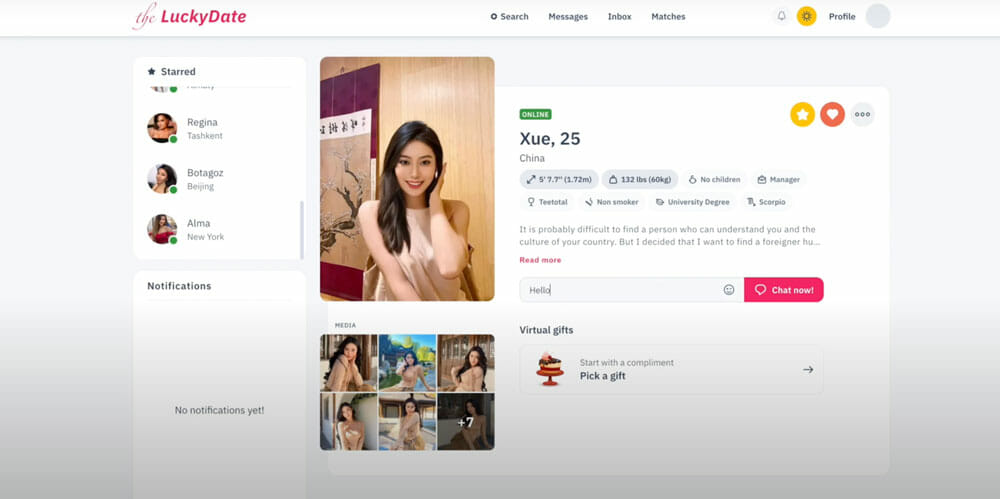Open media thumbnail with blue sky
Image resolution: width=1000 pixels, height=499 pixels.
408,362
